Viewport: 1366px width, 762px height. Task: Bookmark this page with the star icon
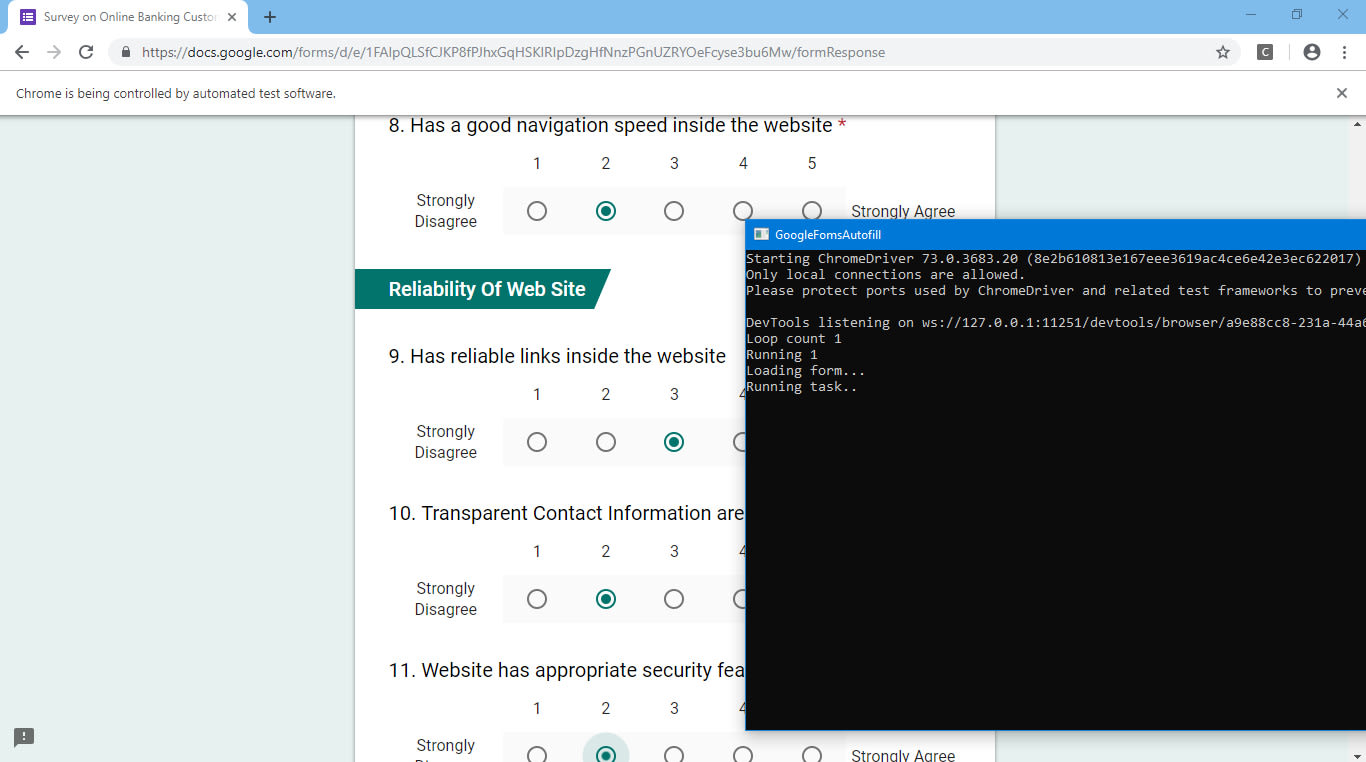[1222, 52]
